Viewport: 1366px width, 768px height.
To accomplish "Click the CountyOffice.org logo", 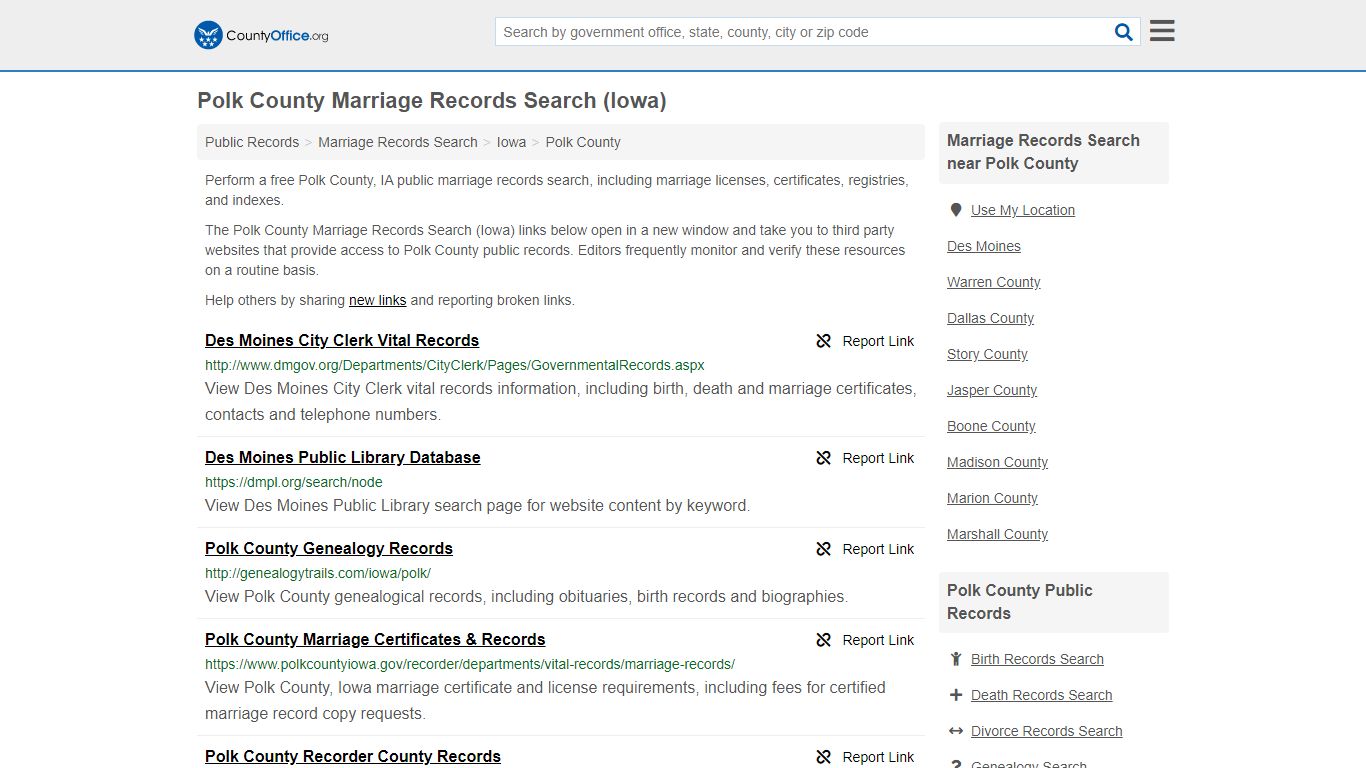I will coord(261,35).
